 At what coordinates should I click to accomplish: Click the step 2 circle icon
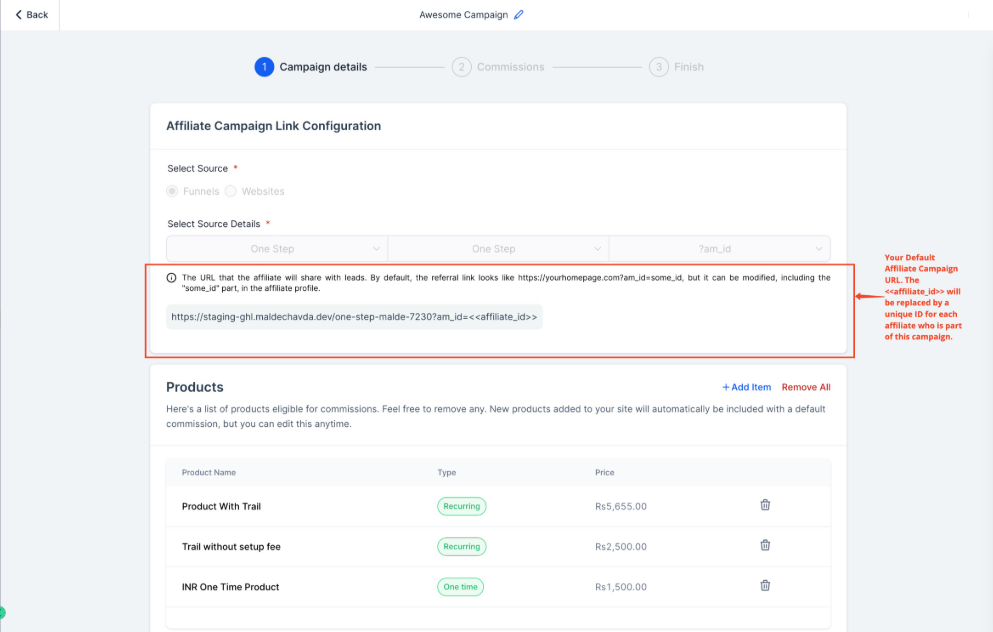[x=462, y=66]
